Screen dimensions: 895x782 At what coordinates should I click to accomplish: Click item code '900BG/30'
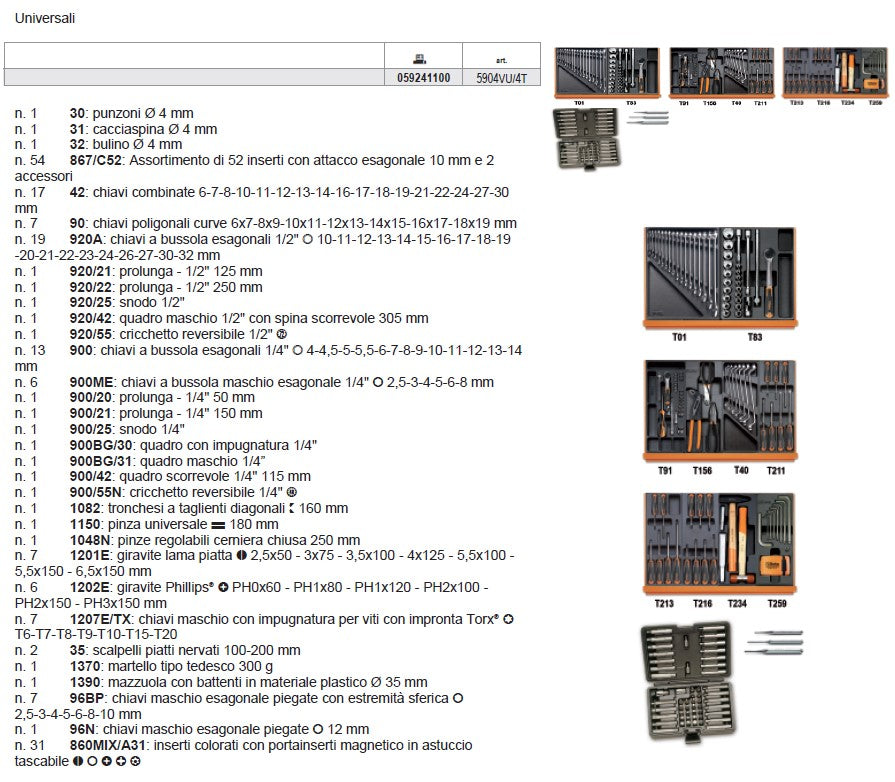pos(100,445)
